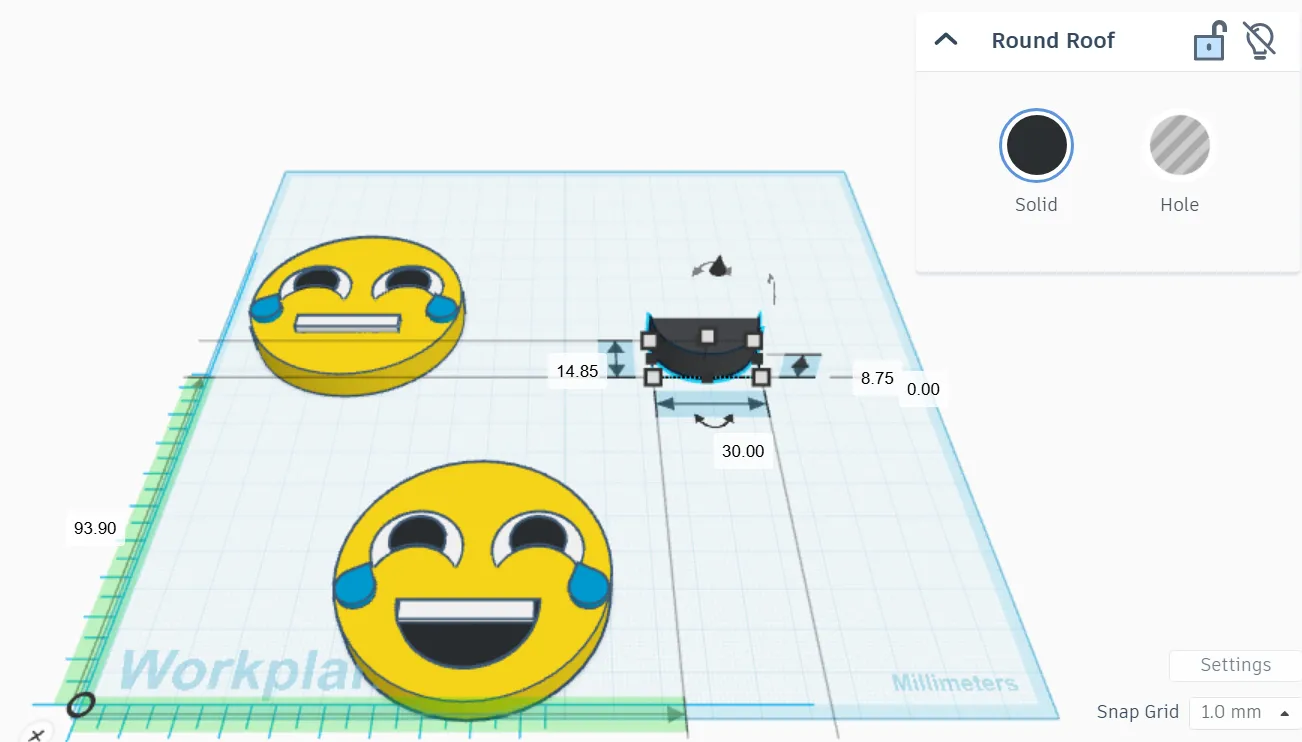Select Hole fill for the Round Roof
The height and width of the screenshot is (742, 1302).
point(1180,145)
